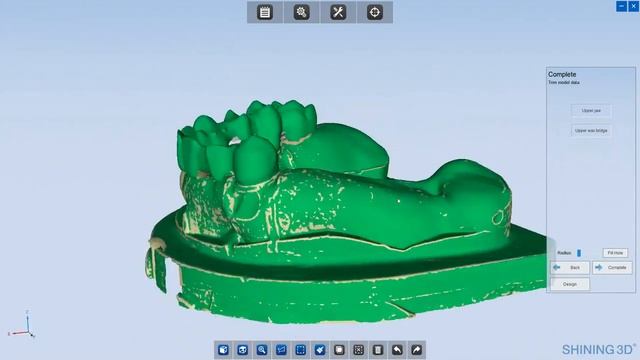The image size is (640, 360).
Task: Choose the dashed rectangle selection tool
Action: (x=300, y=350)
